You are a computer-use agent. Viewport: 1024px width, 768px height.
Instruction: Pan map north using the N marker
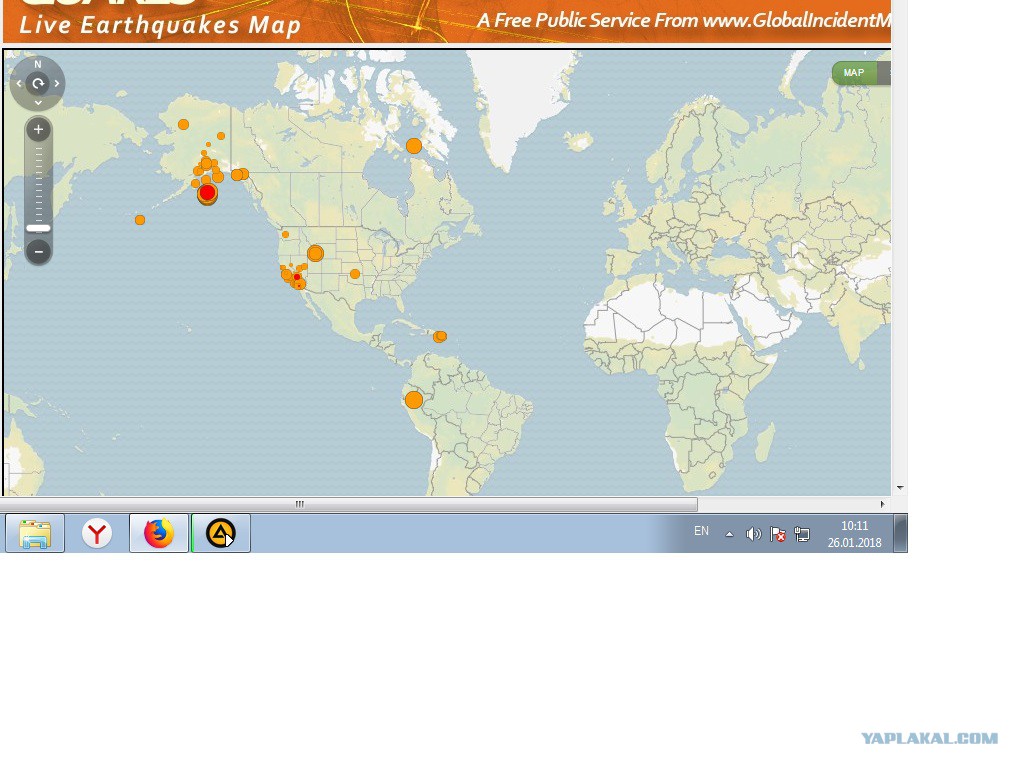(38, 64)
